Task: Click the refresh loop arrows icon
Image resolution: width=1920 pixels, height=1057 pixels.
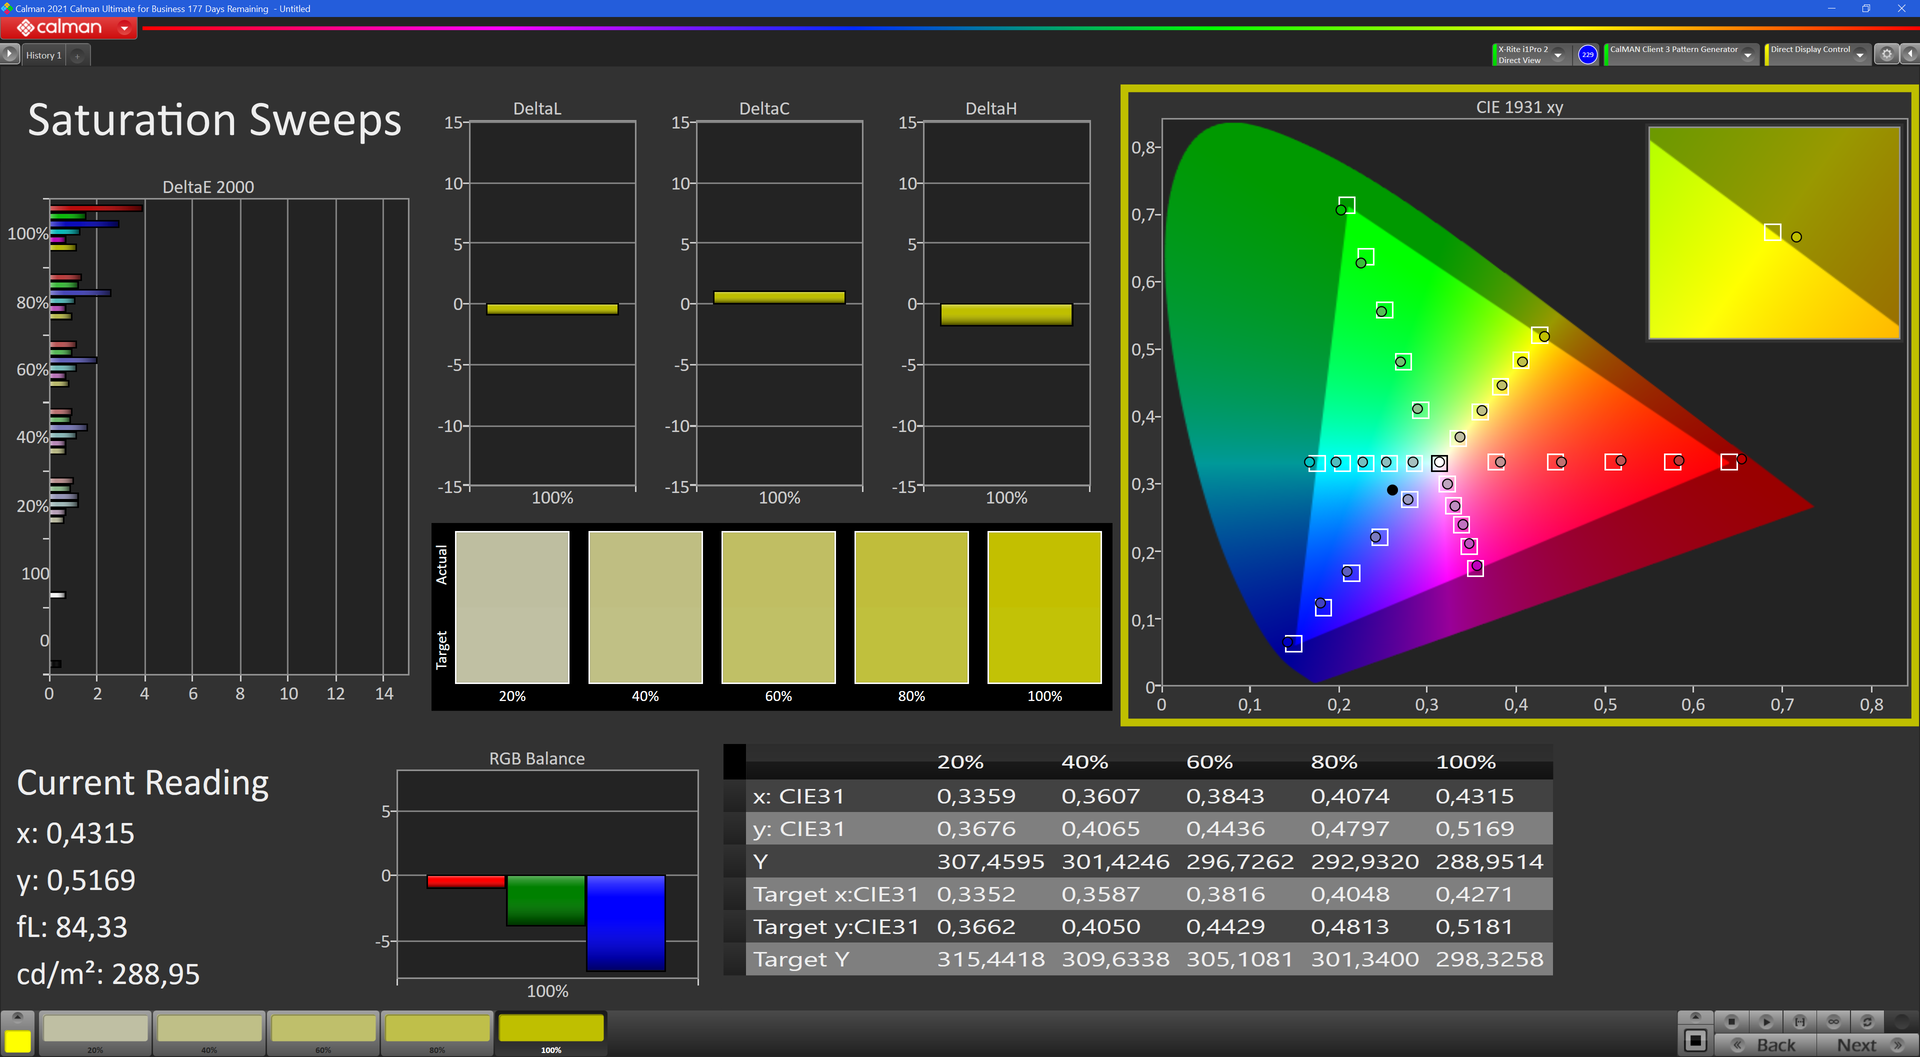Action: (1866, 1021)
